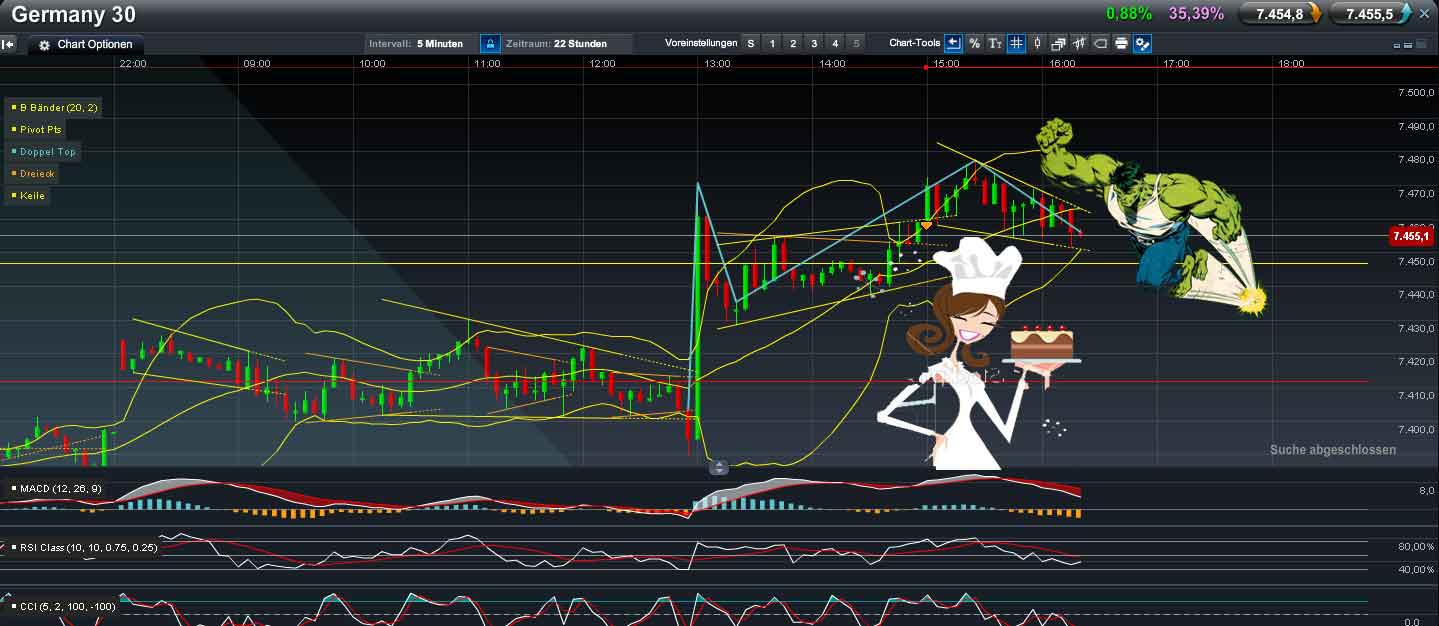Click the Germany 30 title
The image size is (1439, 626).
pos(73,15)
